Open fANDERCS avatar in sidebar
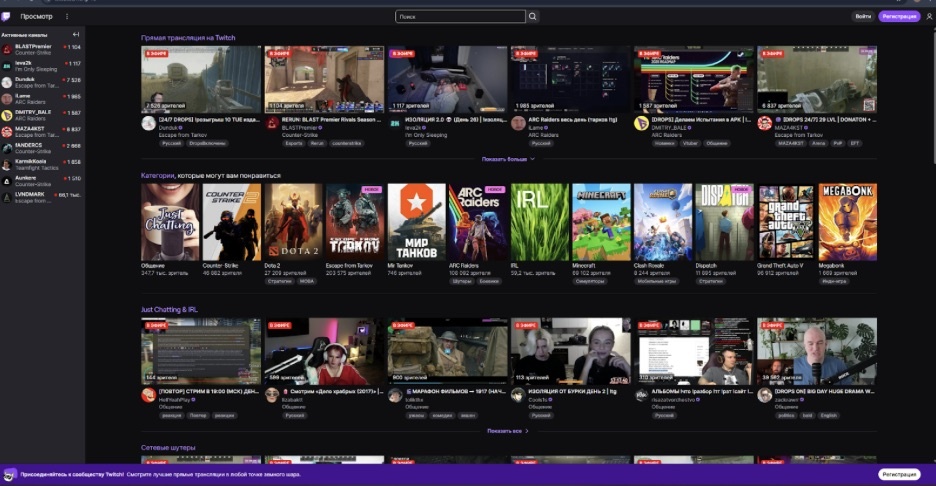This screenshot has height=486, width=936. pos(7,148)
